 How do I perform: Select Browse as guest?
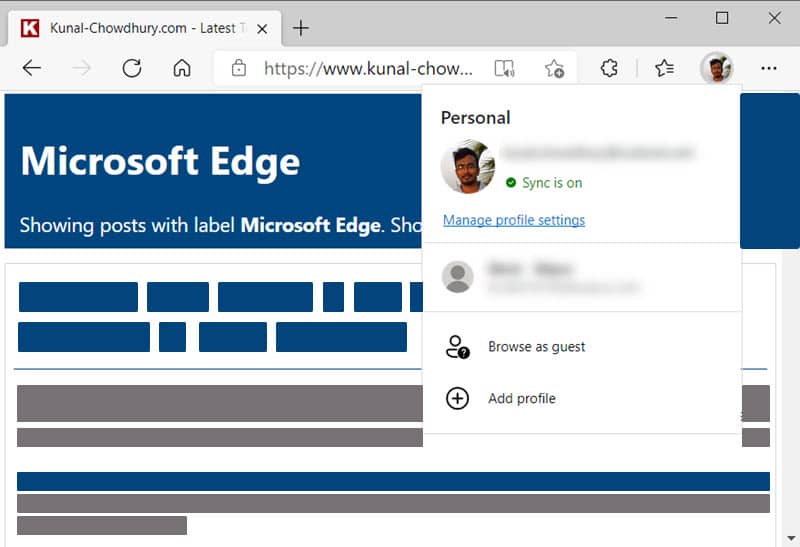(582, 346)
